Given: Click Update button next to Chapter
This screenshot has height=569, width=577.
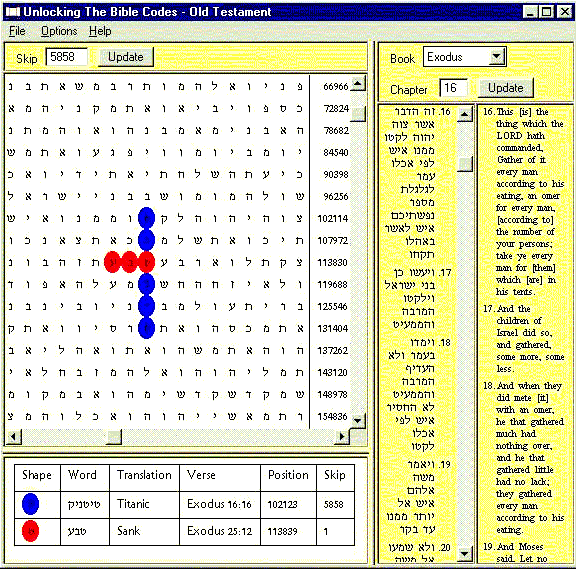Looking at the screenshot, I should tap(506, 88).
